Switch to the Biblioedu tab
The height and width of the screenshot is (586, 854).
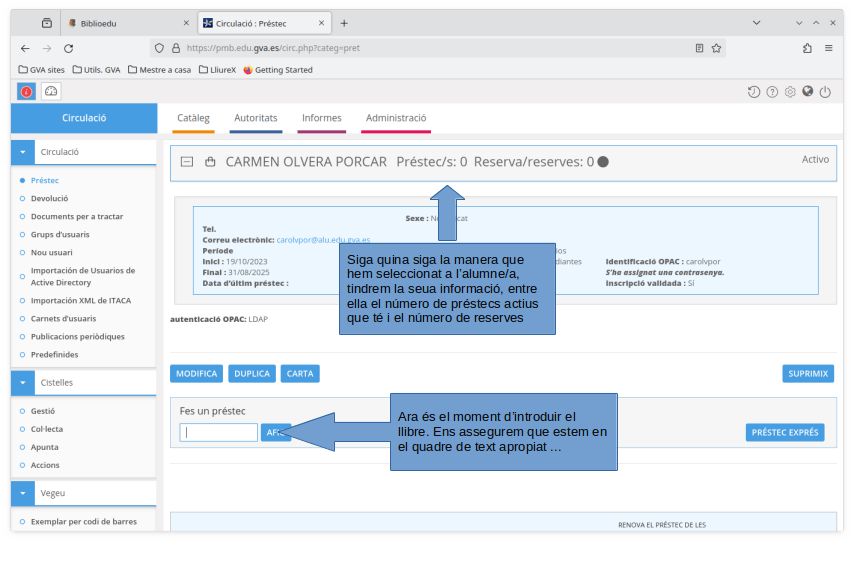point(98,23)
